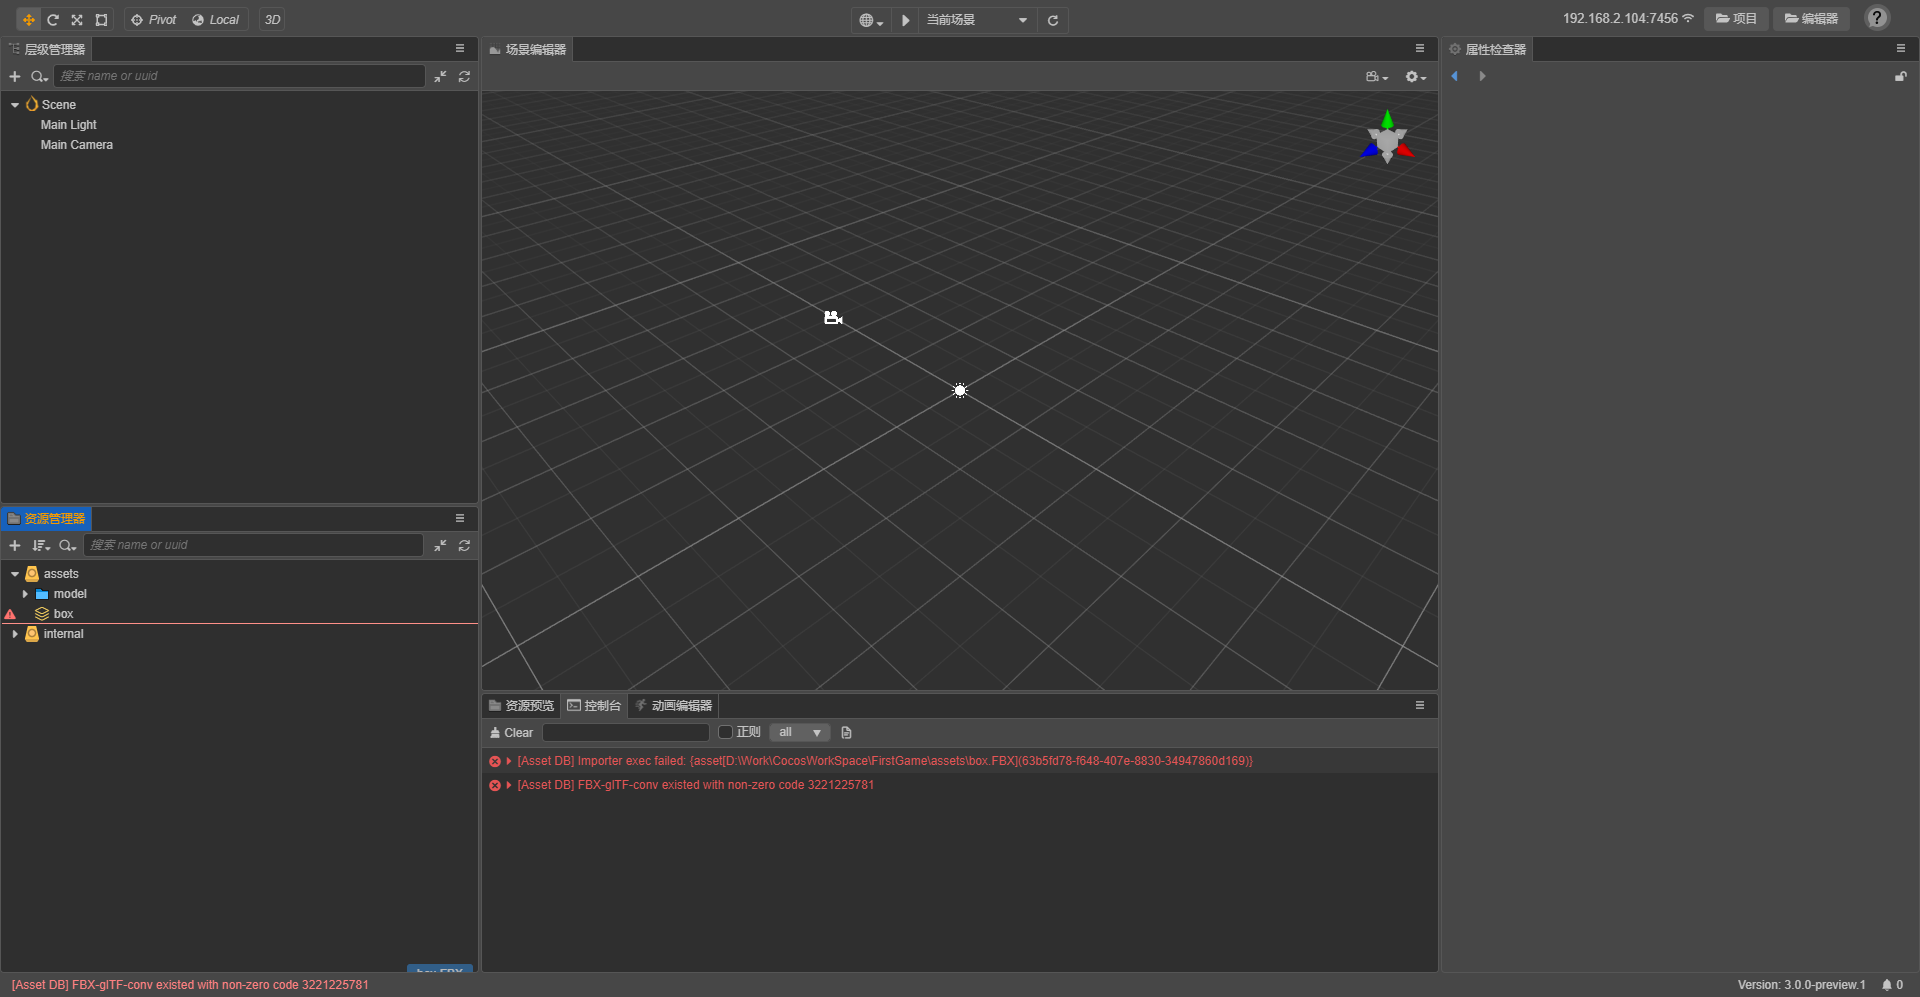Expand the model folder
Image resolution: width=1920 pixels, height=997 pixels.
[25, 594]
